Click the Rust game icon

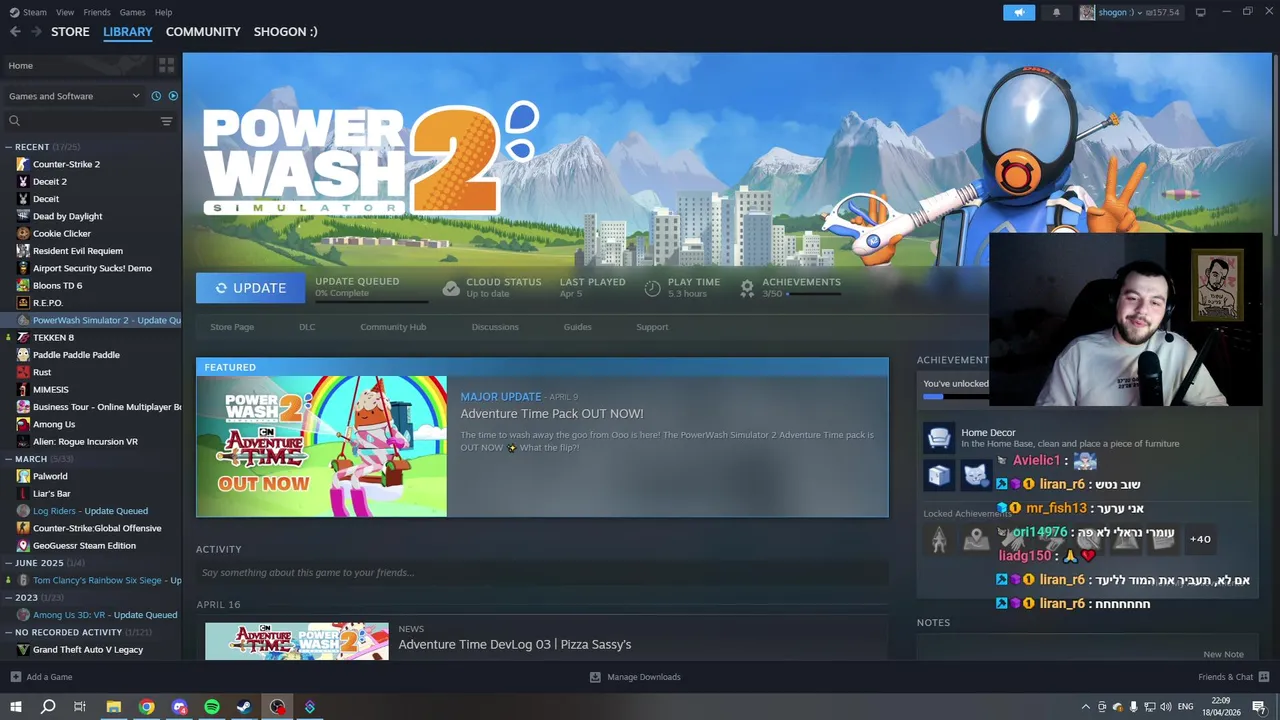[23, 372]
